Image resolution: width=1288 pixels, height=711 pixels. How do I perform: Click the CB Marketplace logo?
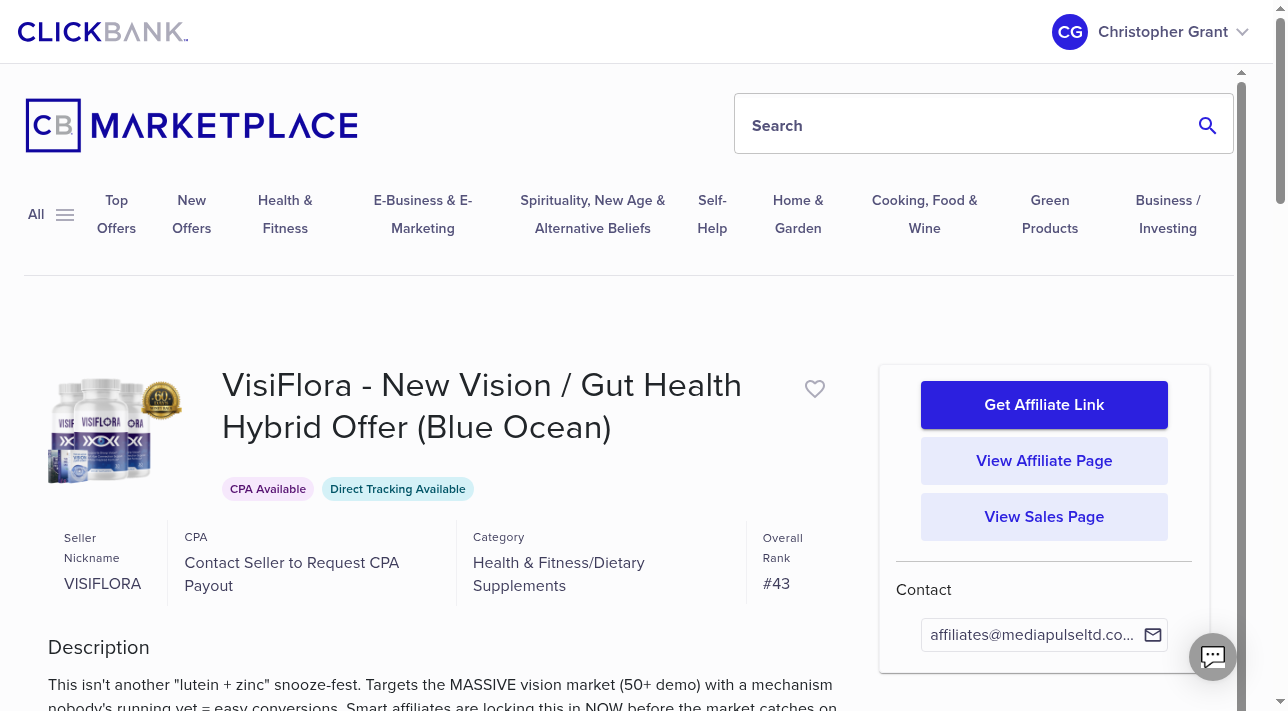pyautogui.click(x=190, y=124)
